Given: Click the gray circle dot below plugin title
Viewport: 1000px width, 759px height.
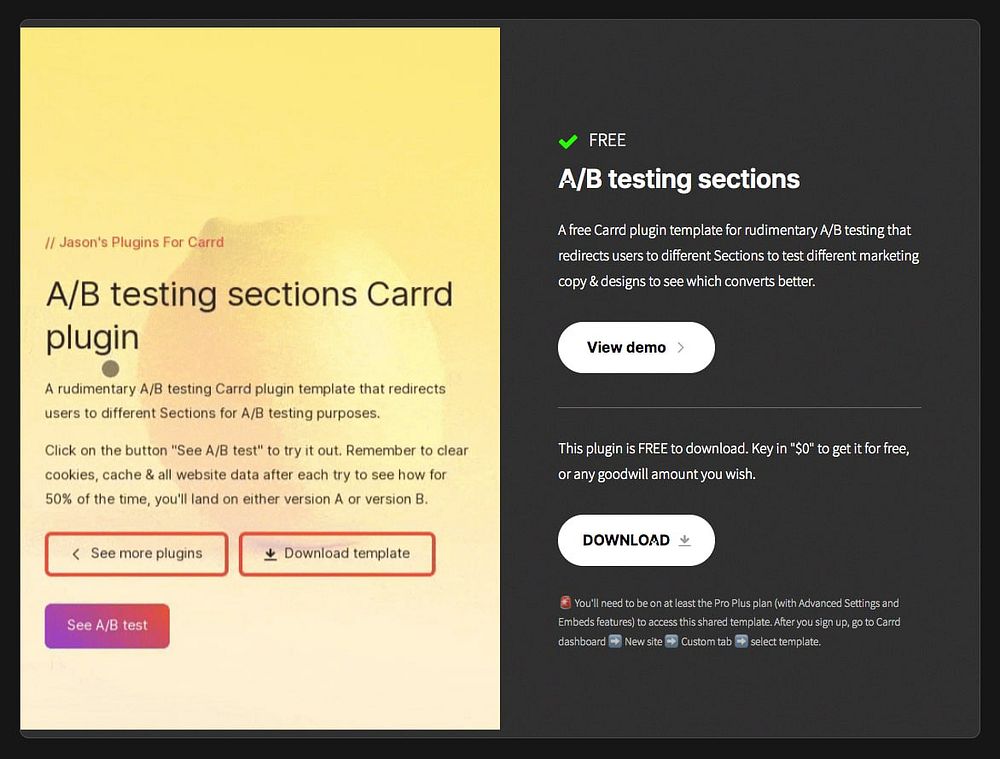Looking at the screenshot, I should coord(111,369).
